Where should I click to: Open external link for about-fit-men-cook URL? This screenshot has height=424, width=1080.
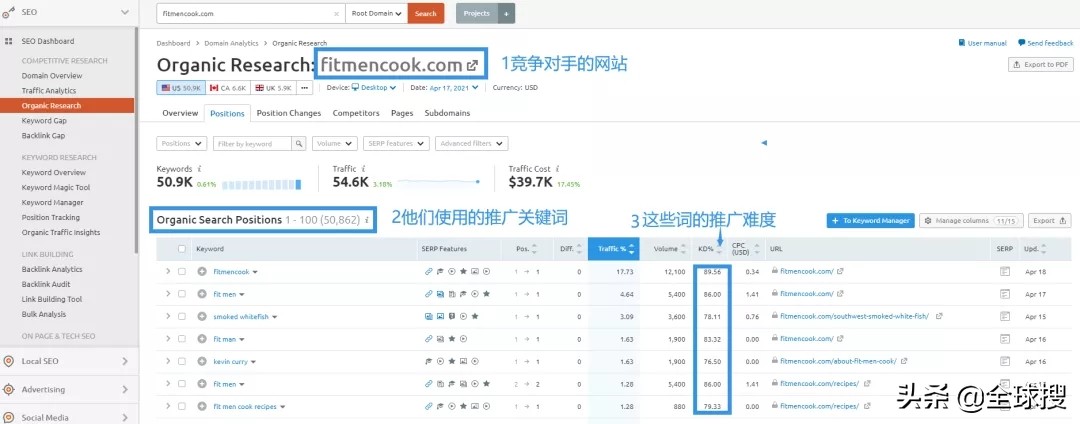[904, 361]
